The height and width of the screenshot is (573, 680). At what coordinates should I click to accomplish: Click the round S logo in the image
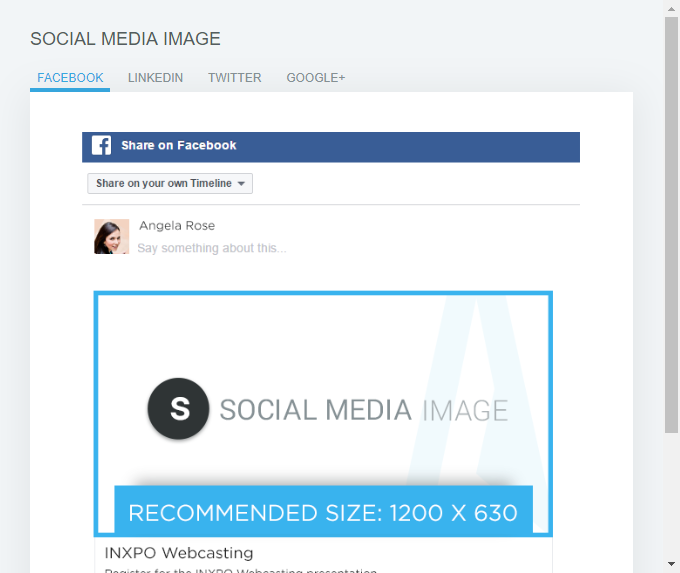click(179, 409)
